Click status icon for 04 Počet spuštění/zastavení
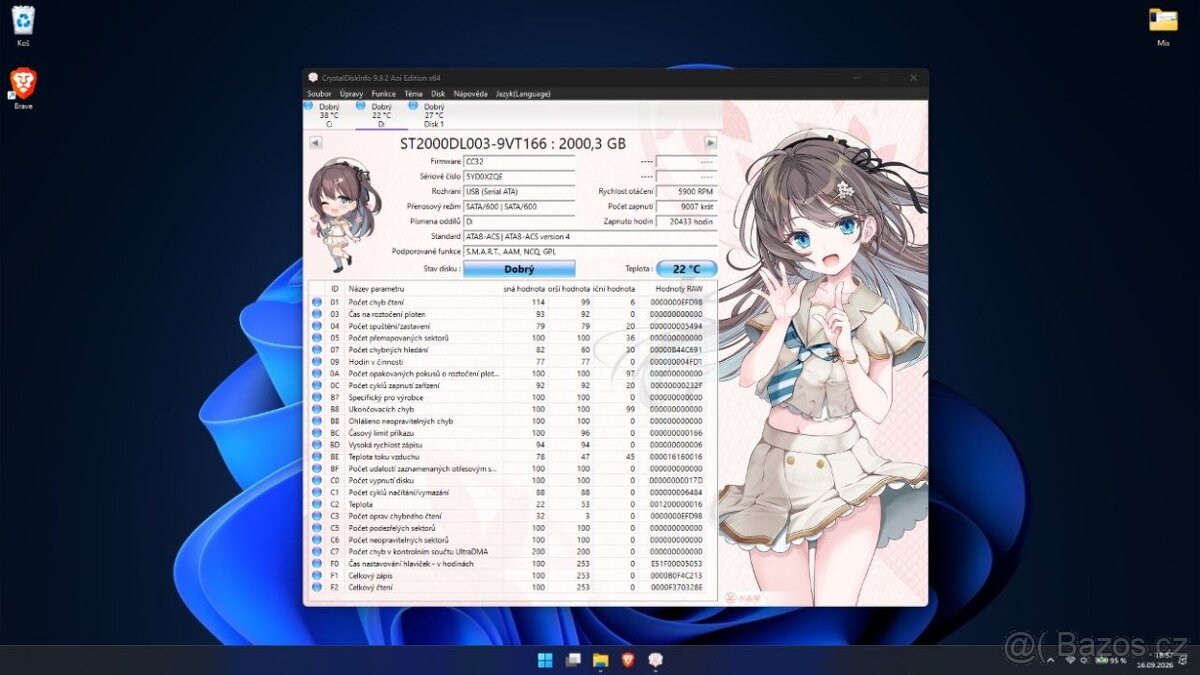Viewport: 1200px width, 675px height. pos(317,326)
